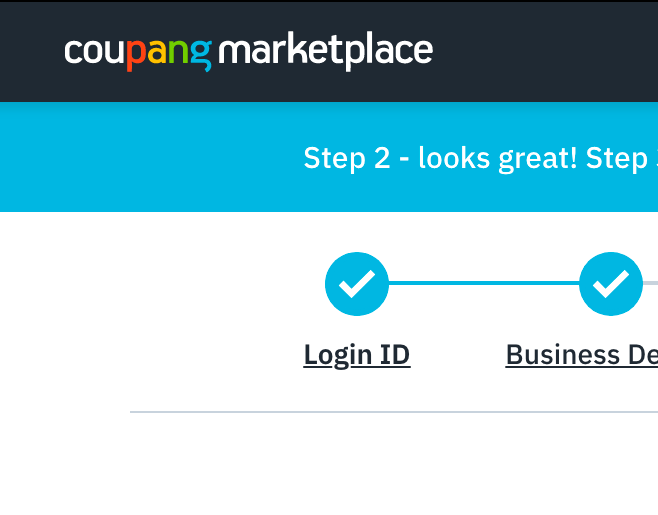
Task: Click the red letter "p" in coupang logo
Action: [x=136, y=55]
